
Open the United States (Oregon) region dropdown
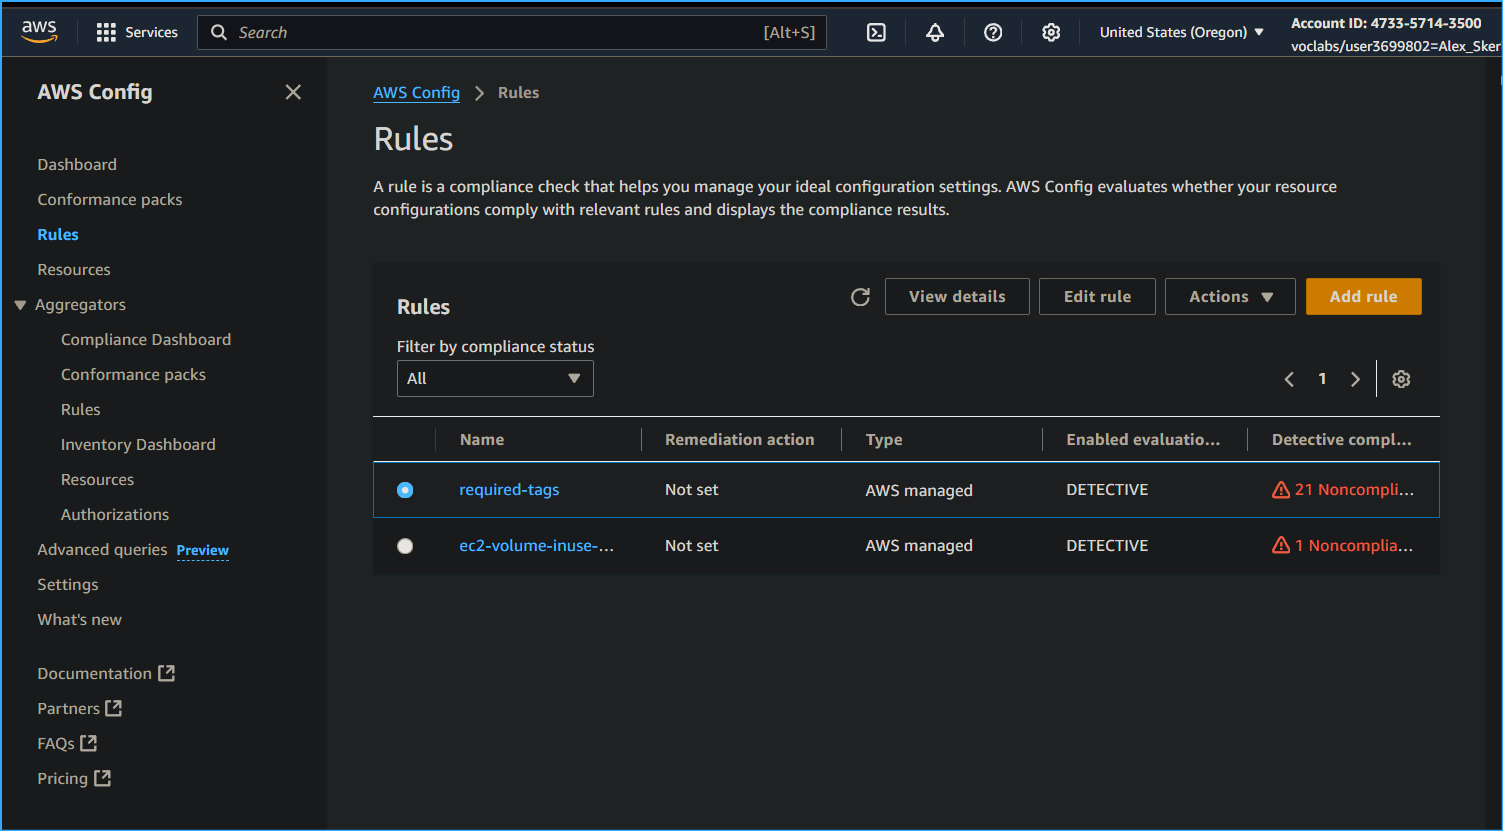pyautogui.click(x=1180, y=31)
